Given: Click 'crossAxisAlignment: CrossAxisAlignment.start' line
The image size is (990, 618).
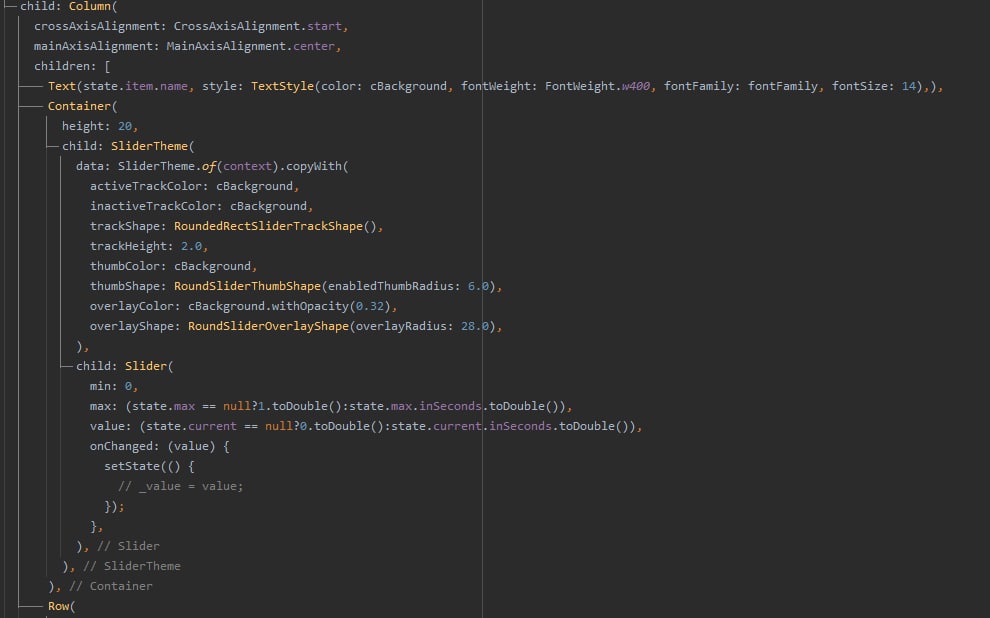Looking at the screenshot, I should [x=191, y=26].
